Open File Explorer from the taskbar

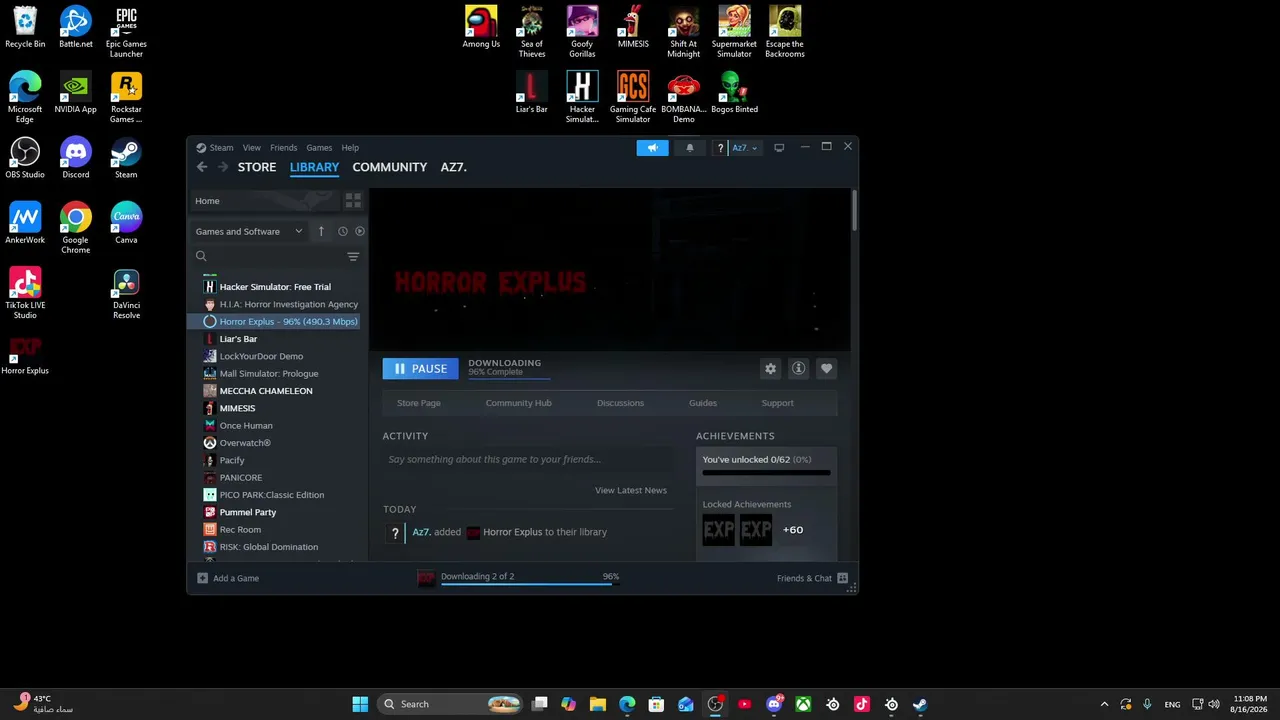point(598,704)
